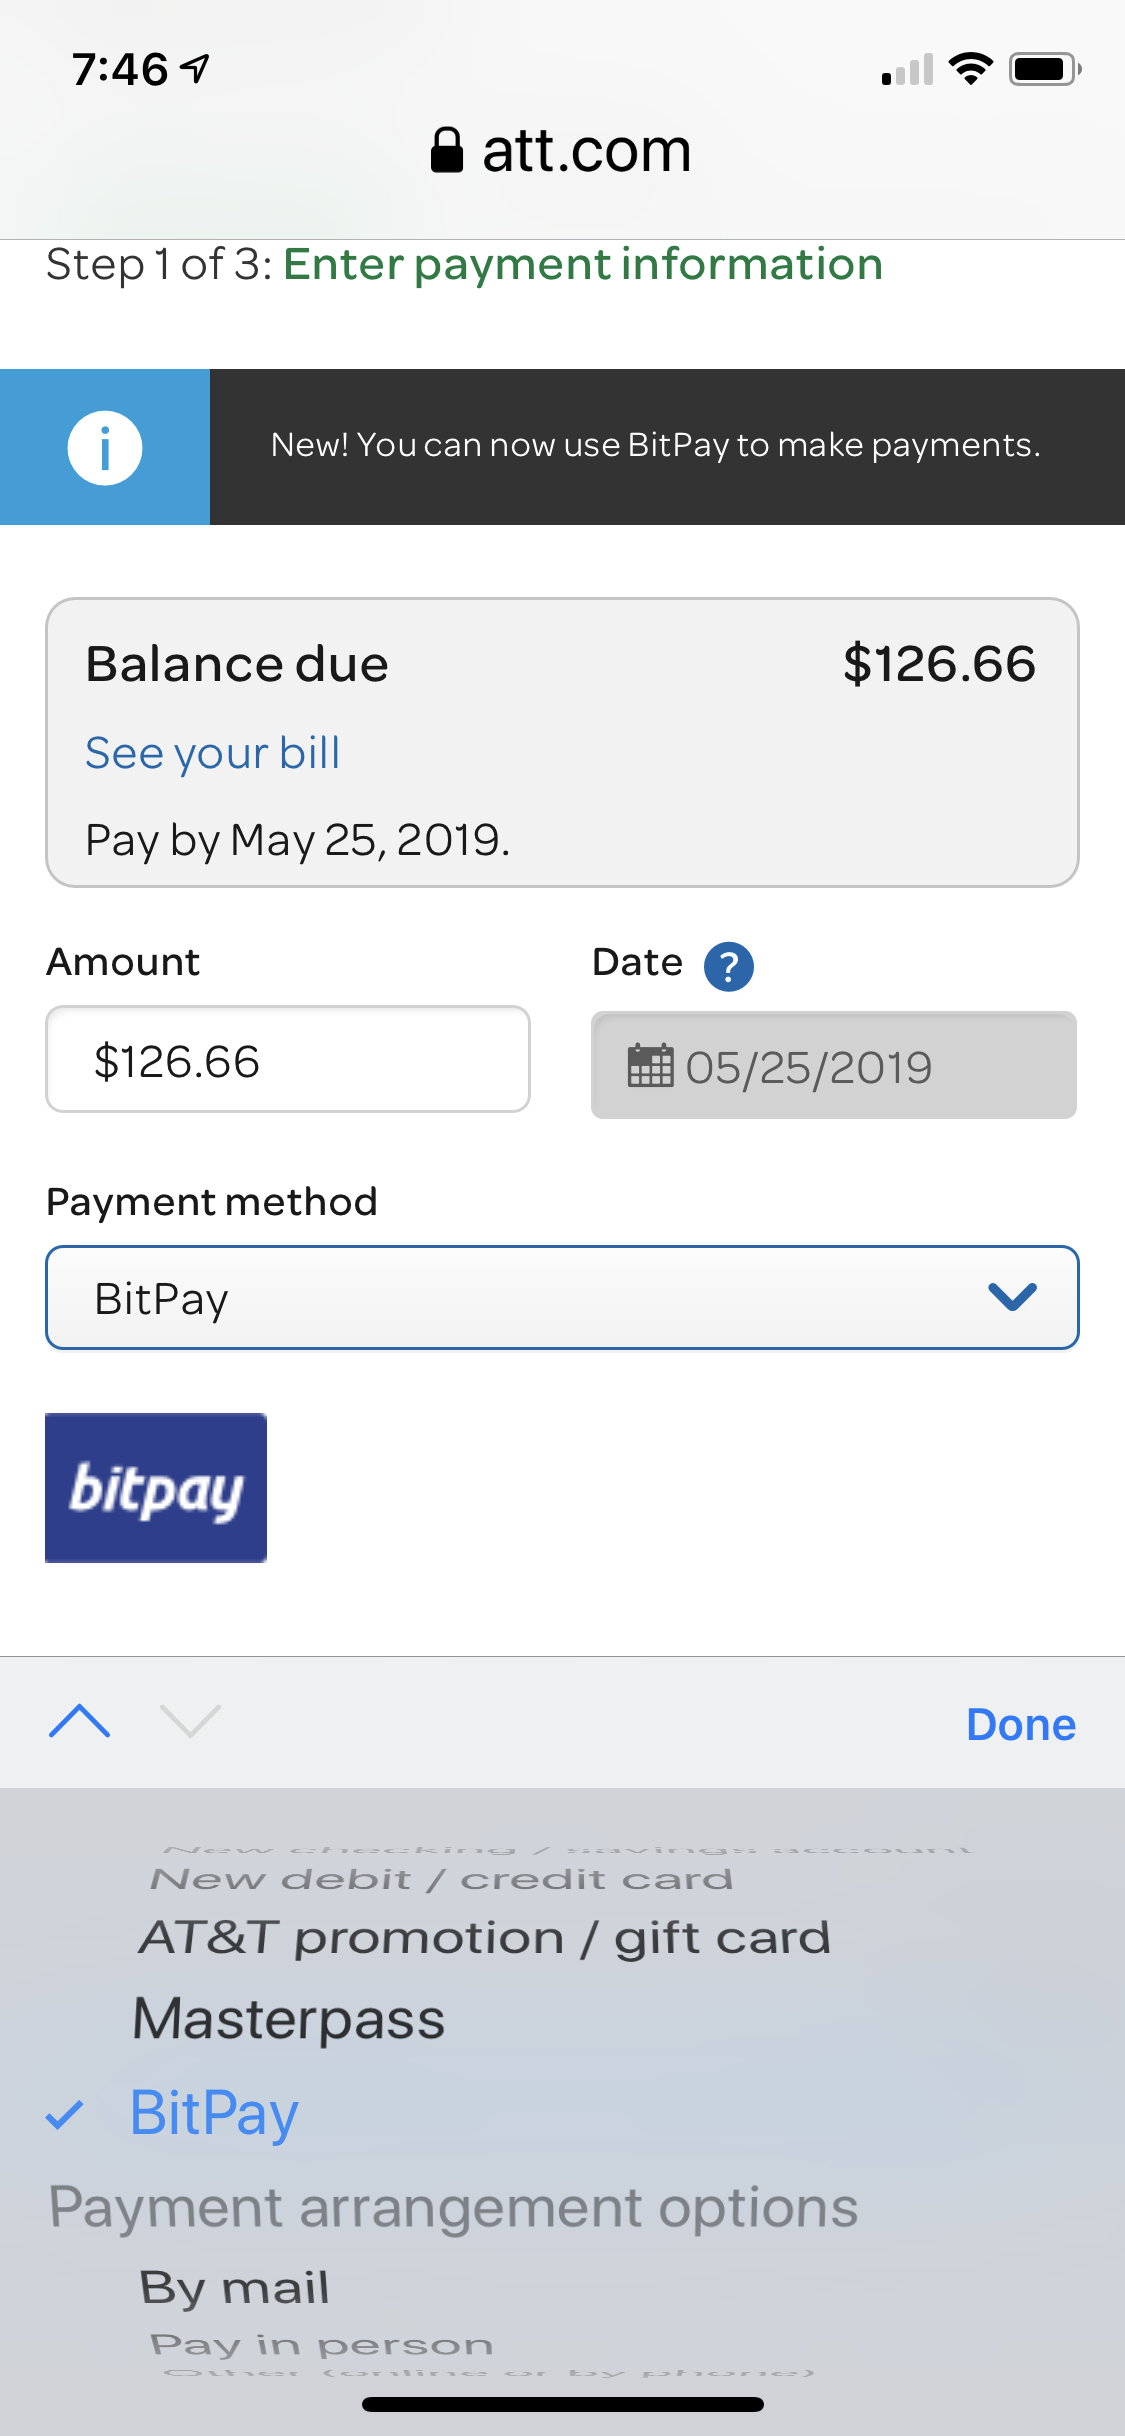The image size is (1125, 2436).
Task: Expand Payment method dropdown chevron
Action: (x=1012, y=1297)
